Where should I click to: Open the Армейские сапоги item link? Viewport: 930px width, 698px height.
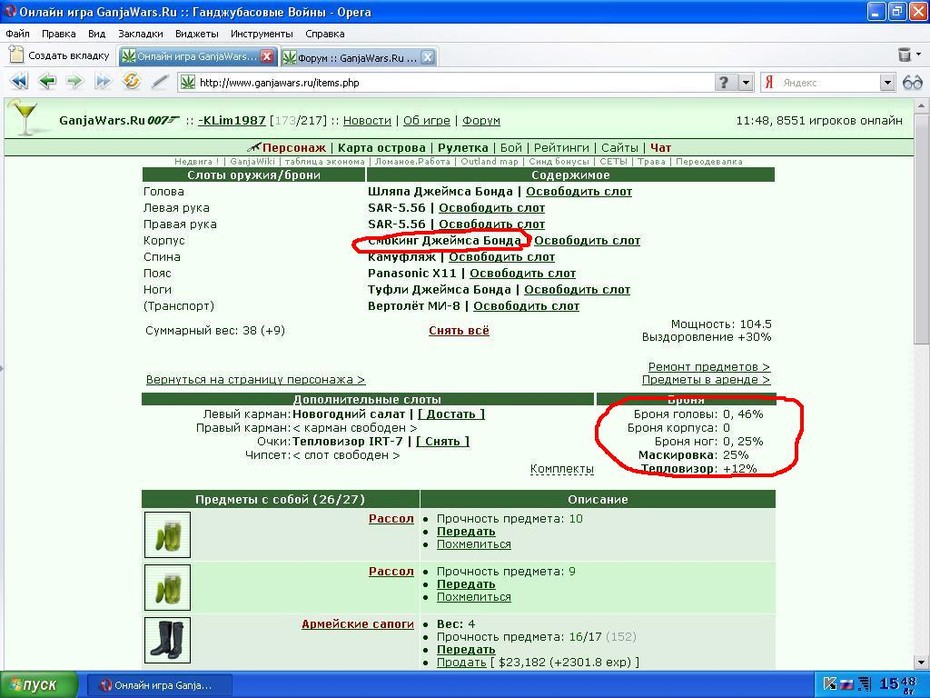358,624
